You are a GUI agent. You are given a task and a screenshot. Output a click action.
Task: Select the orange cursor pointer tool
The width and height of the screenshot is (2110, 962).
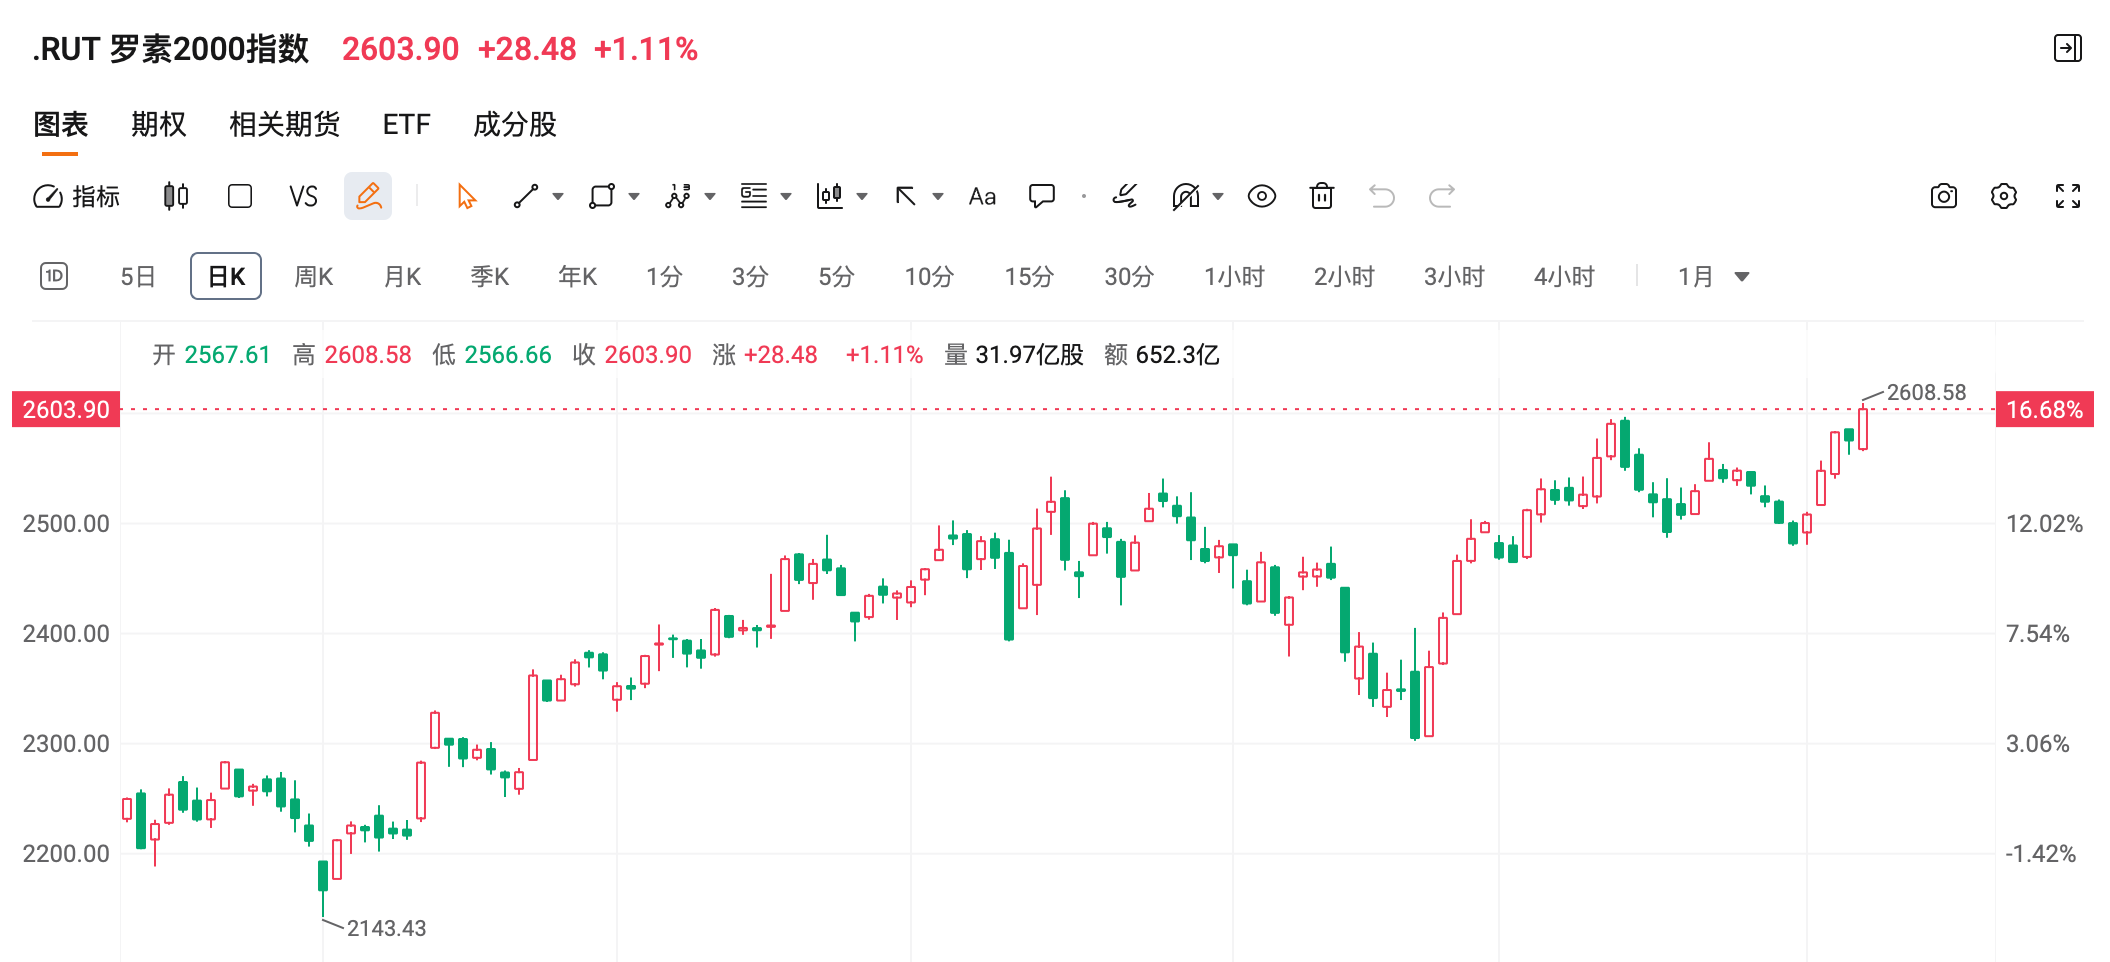[466, 196]
